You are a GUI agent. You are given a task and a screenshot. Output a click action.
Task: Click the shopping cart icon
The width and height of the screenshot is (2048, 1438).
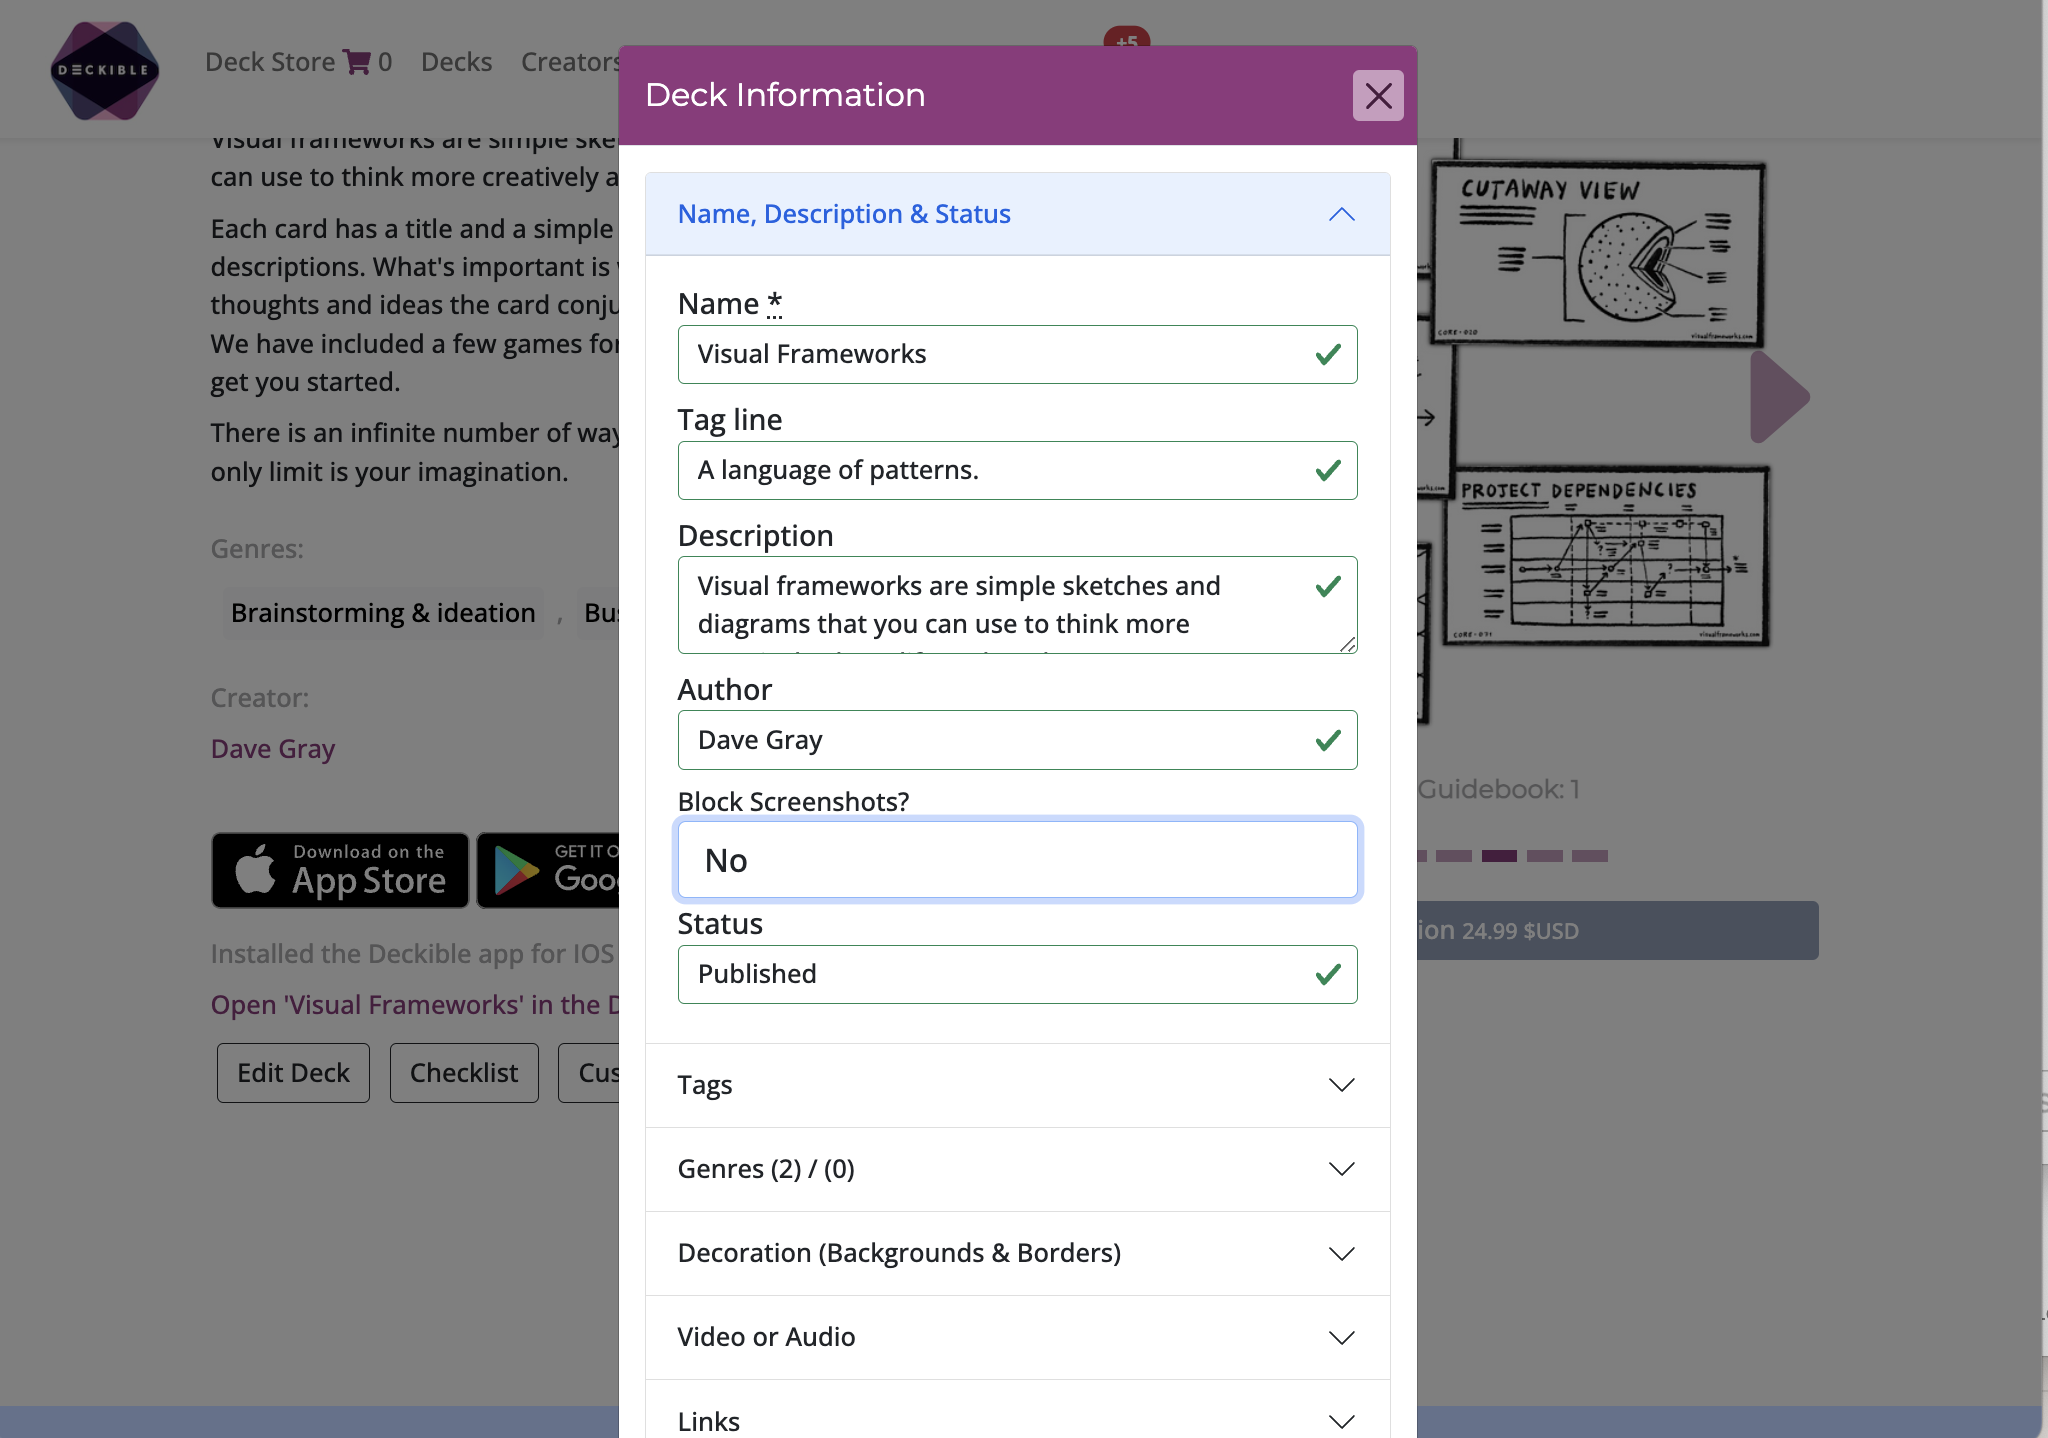(x=356, y=62)
